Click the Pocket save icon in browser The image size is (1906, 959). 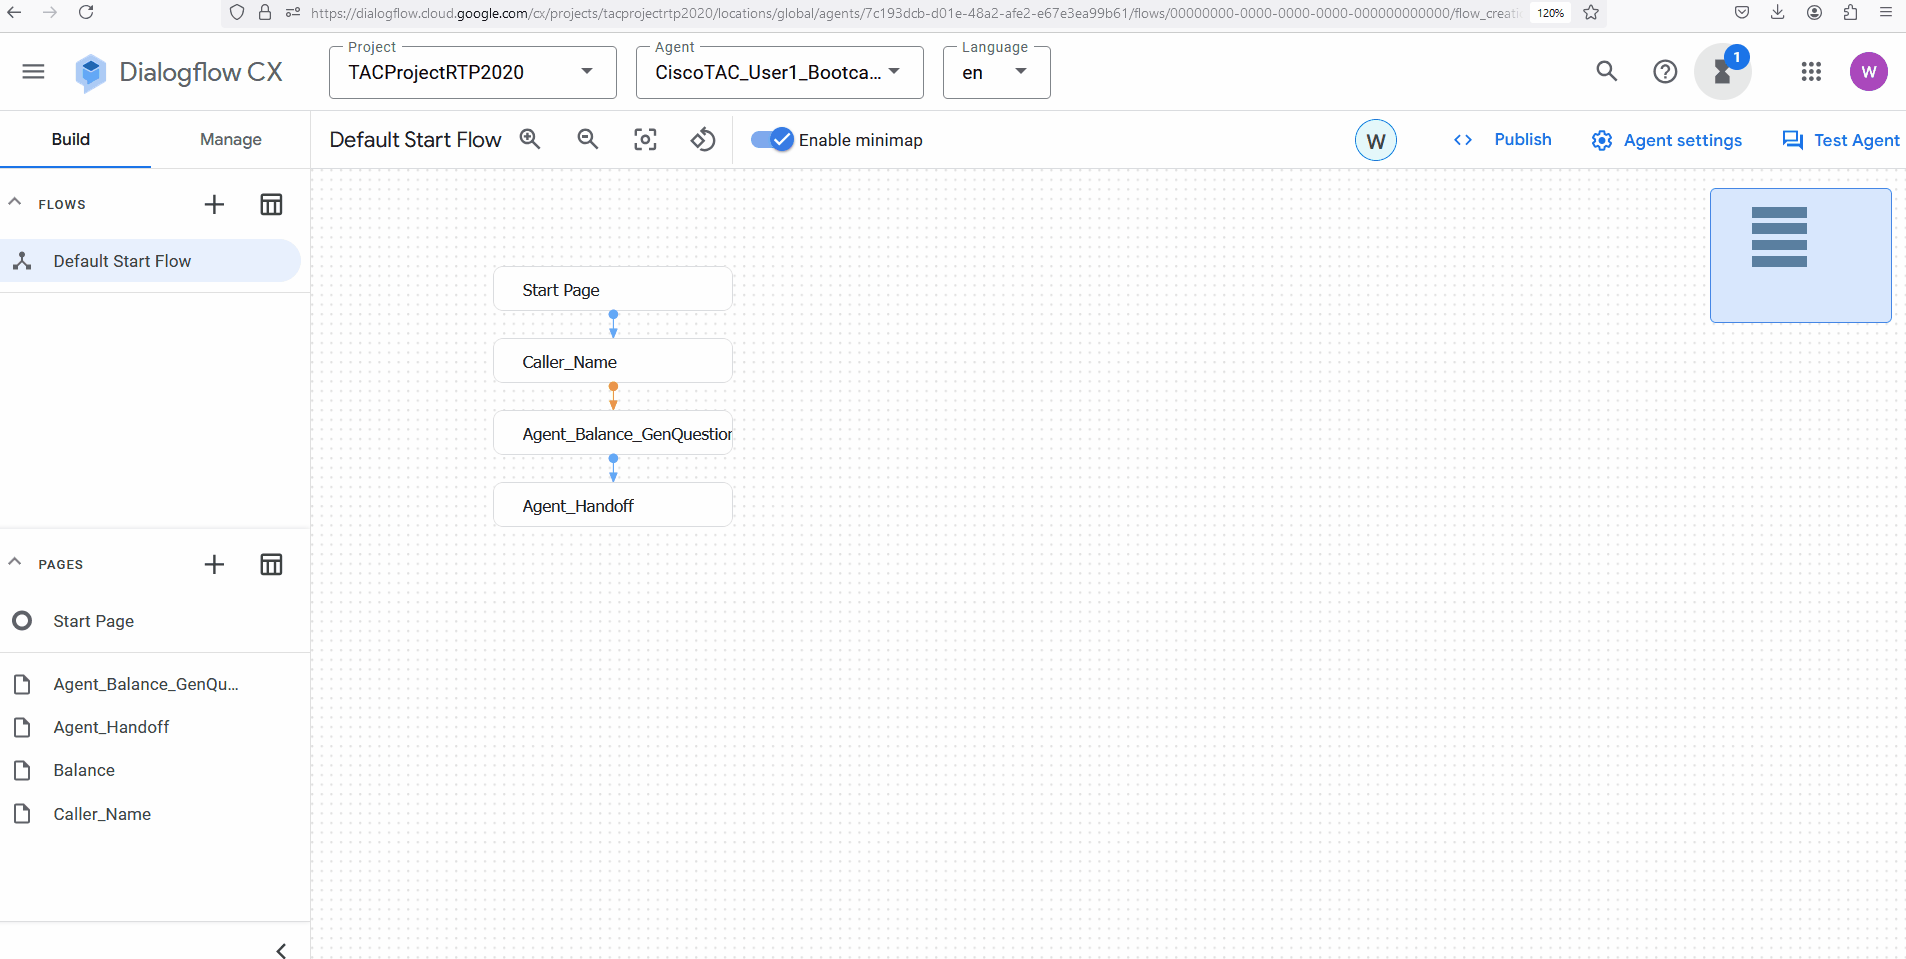tap(1742, 13)
